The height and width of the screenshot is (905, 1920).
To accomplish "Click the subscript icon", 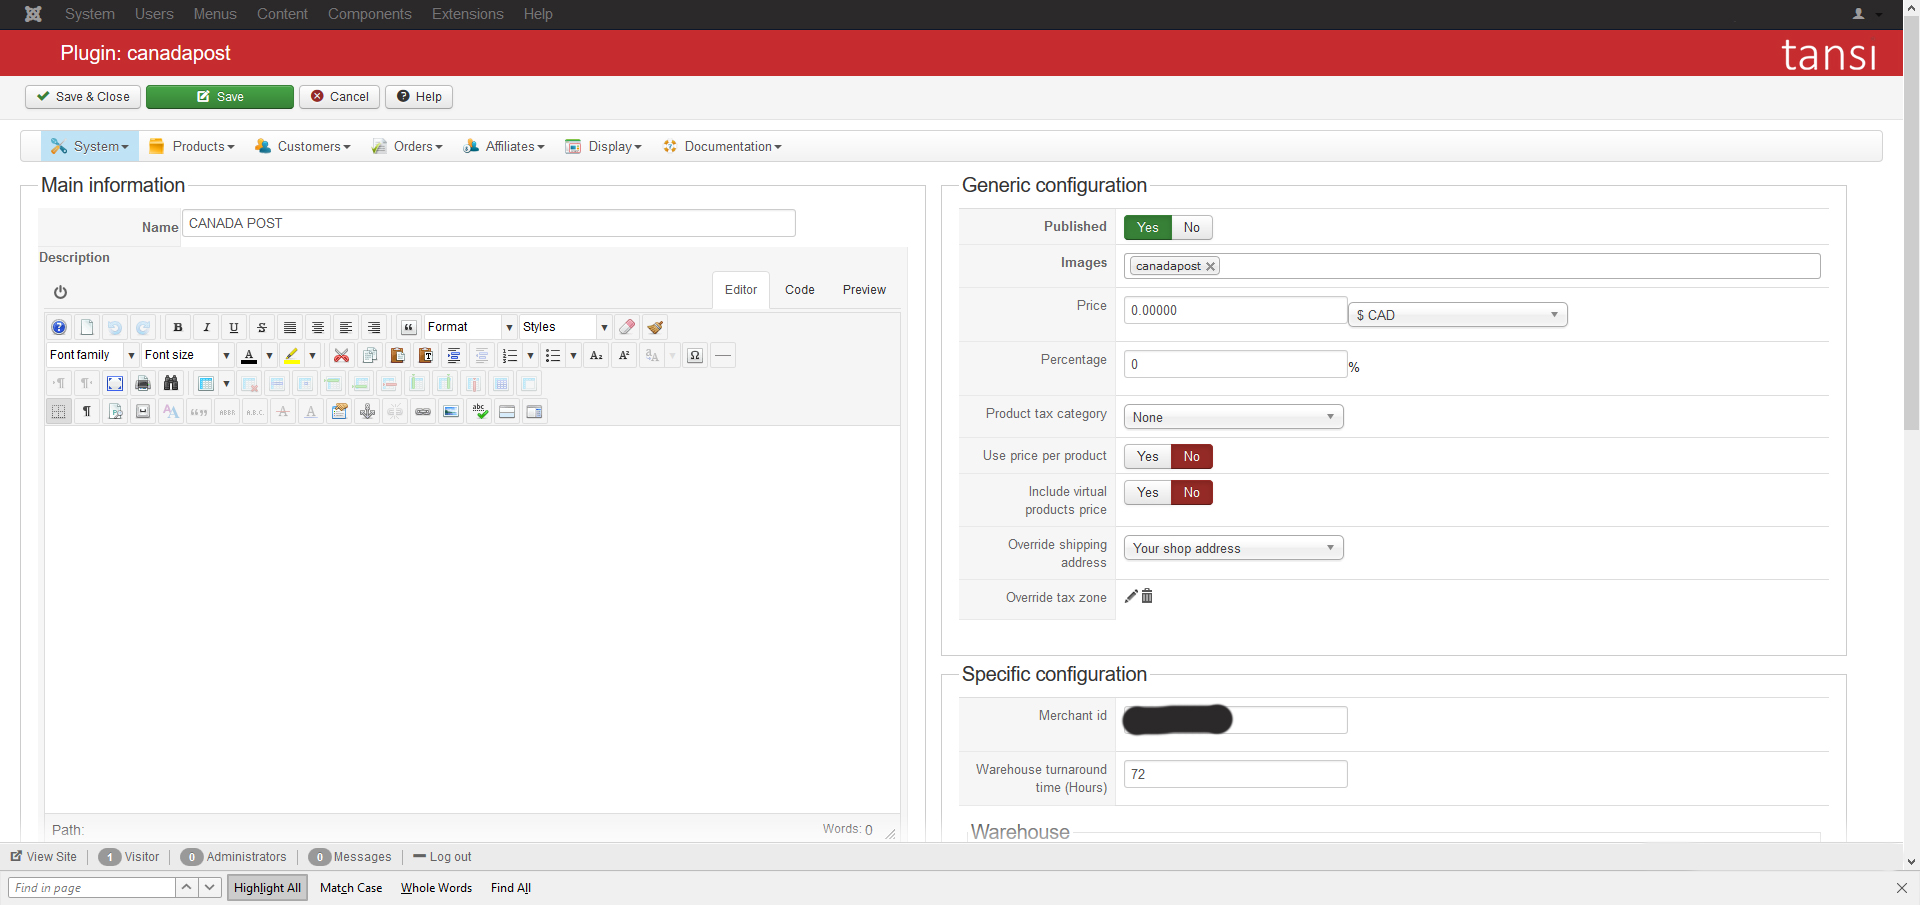I will pos(596,355).
